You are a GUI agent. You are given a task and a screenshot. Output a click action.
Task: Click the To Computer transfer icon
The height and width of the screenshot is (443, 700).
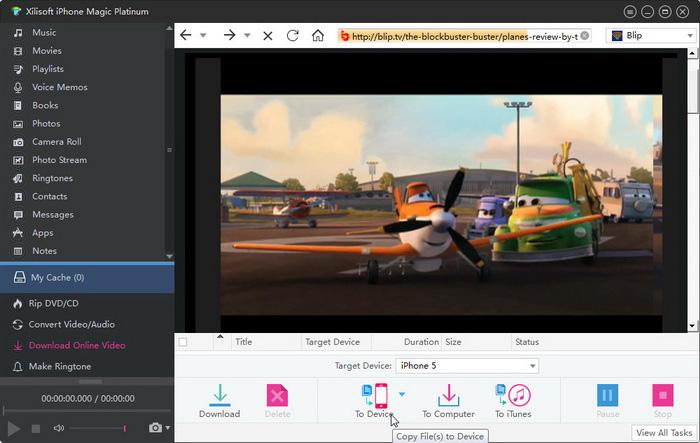click(x=448, y=395)
